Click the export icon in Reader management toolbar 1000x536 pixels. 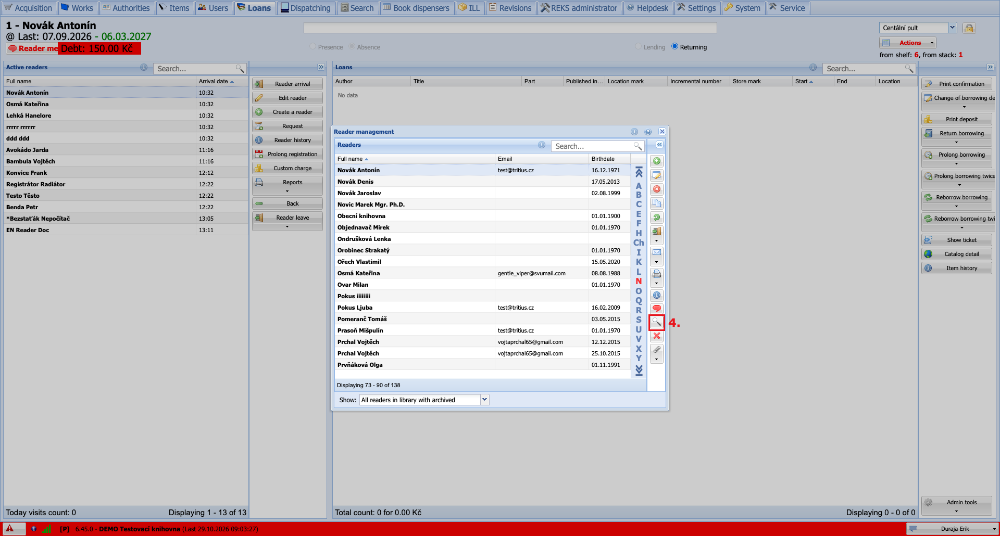(656, 232)
